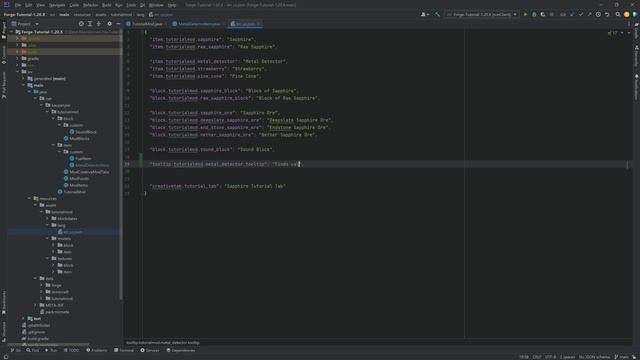Viewport: 640px width, 360px height.
Task: Expand the gradle folder in project tree
Action: pos(17,58)
